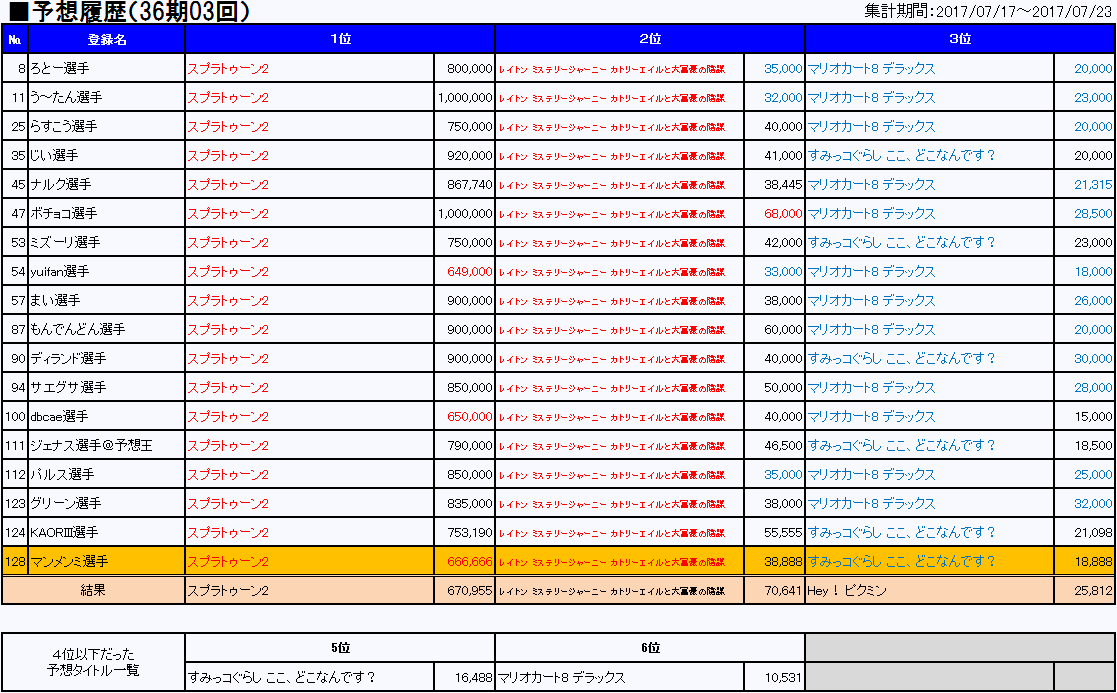Click the 30,000 value in ディランド選手 row
Image resolution: width=1117 pixels, height=693 pixels.
1093,359
